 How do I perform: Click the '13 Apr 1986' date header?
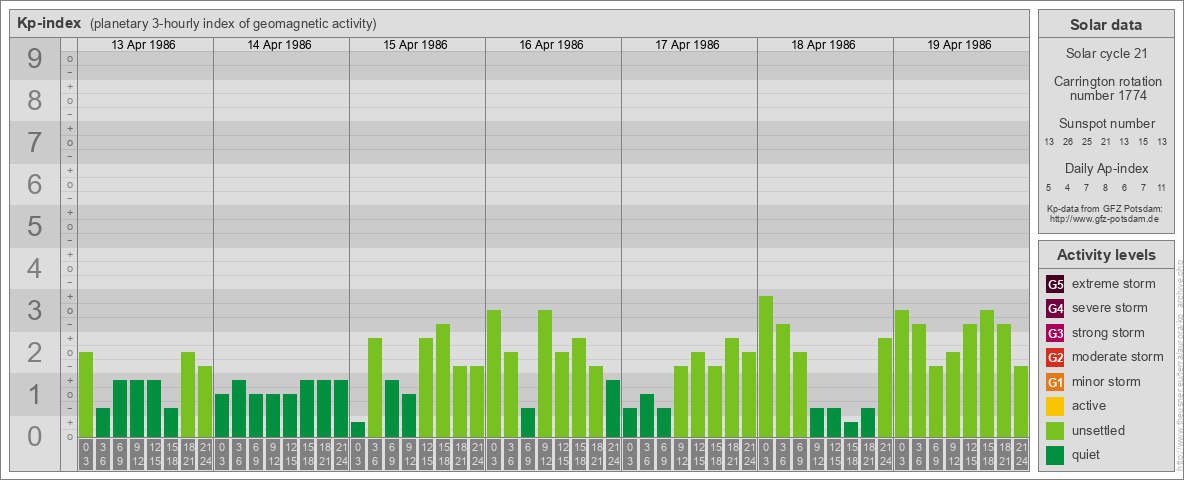point(143,45)
